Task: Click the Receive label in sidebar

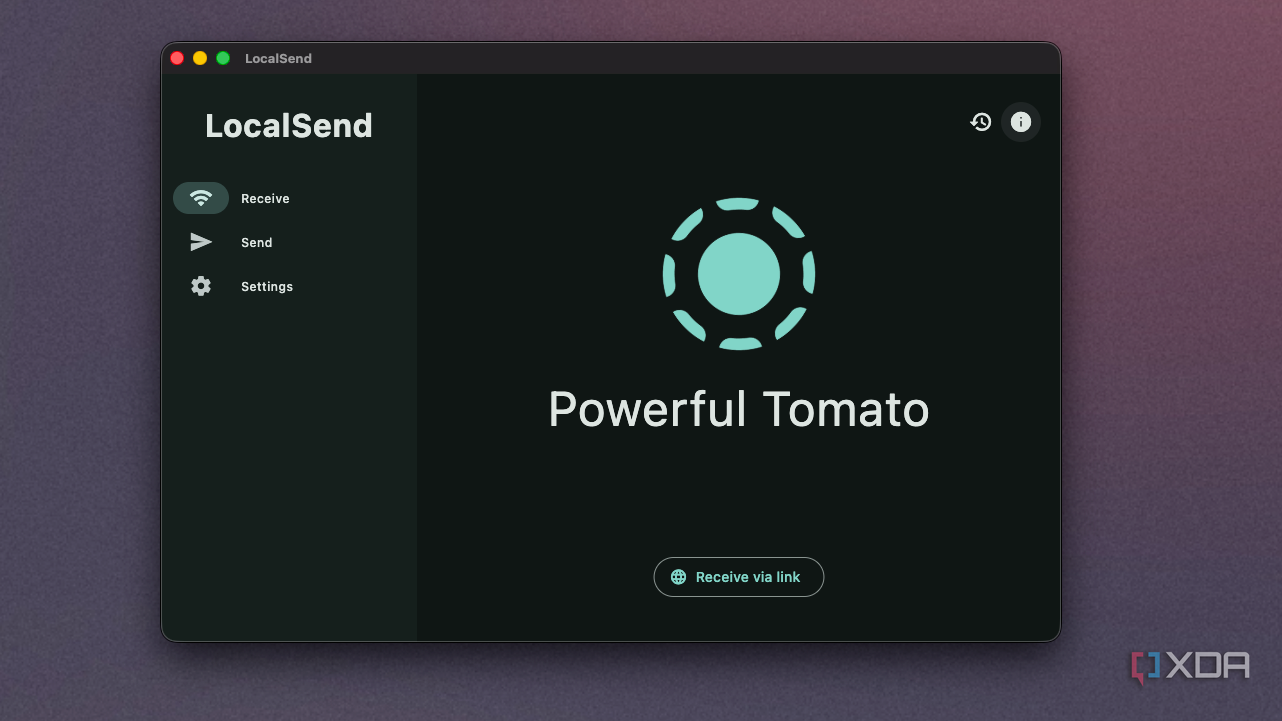Action: pyautogui.click(x=265, y=199)
